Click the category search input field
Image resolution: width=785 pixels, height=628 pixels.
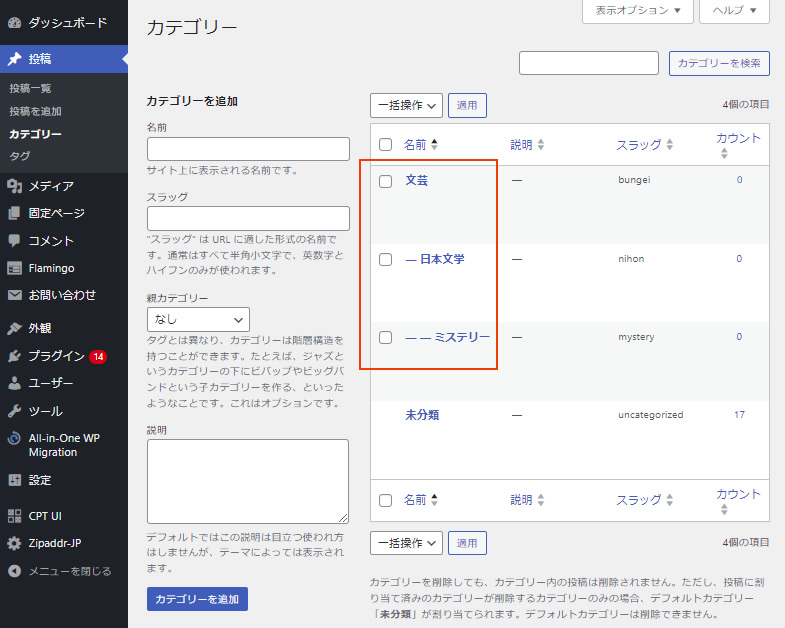(x=588, y=63)
